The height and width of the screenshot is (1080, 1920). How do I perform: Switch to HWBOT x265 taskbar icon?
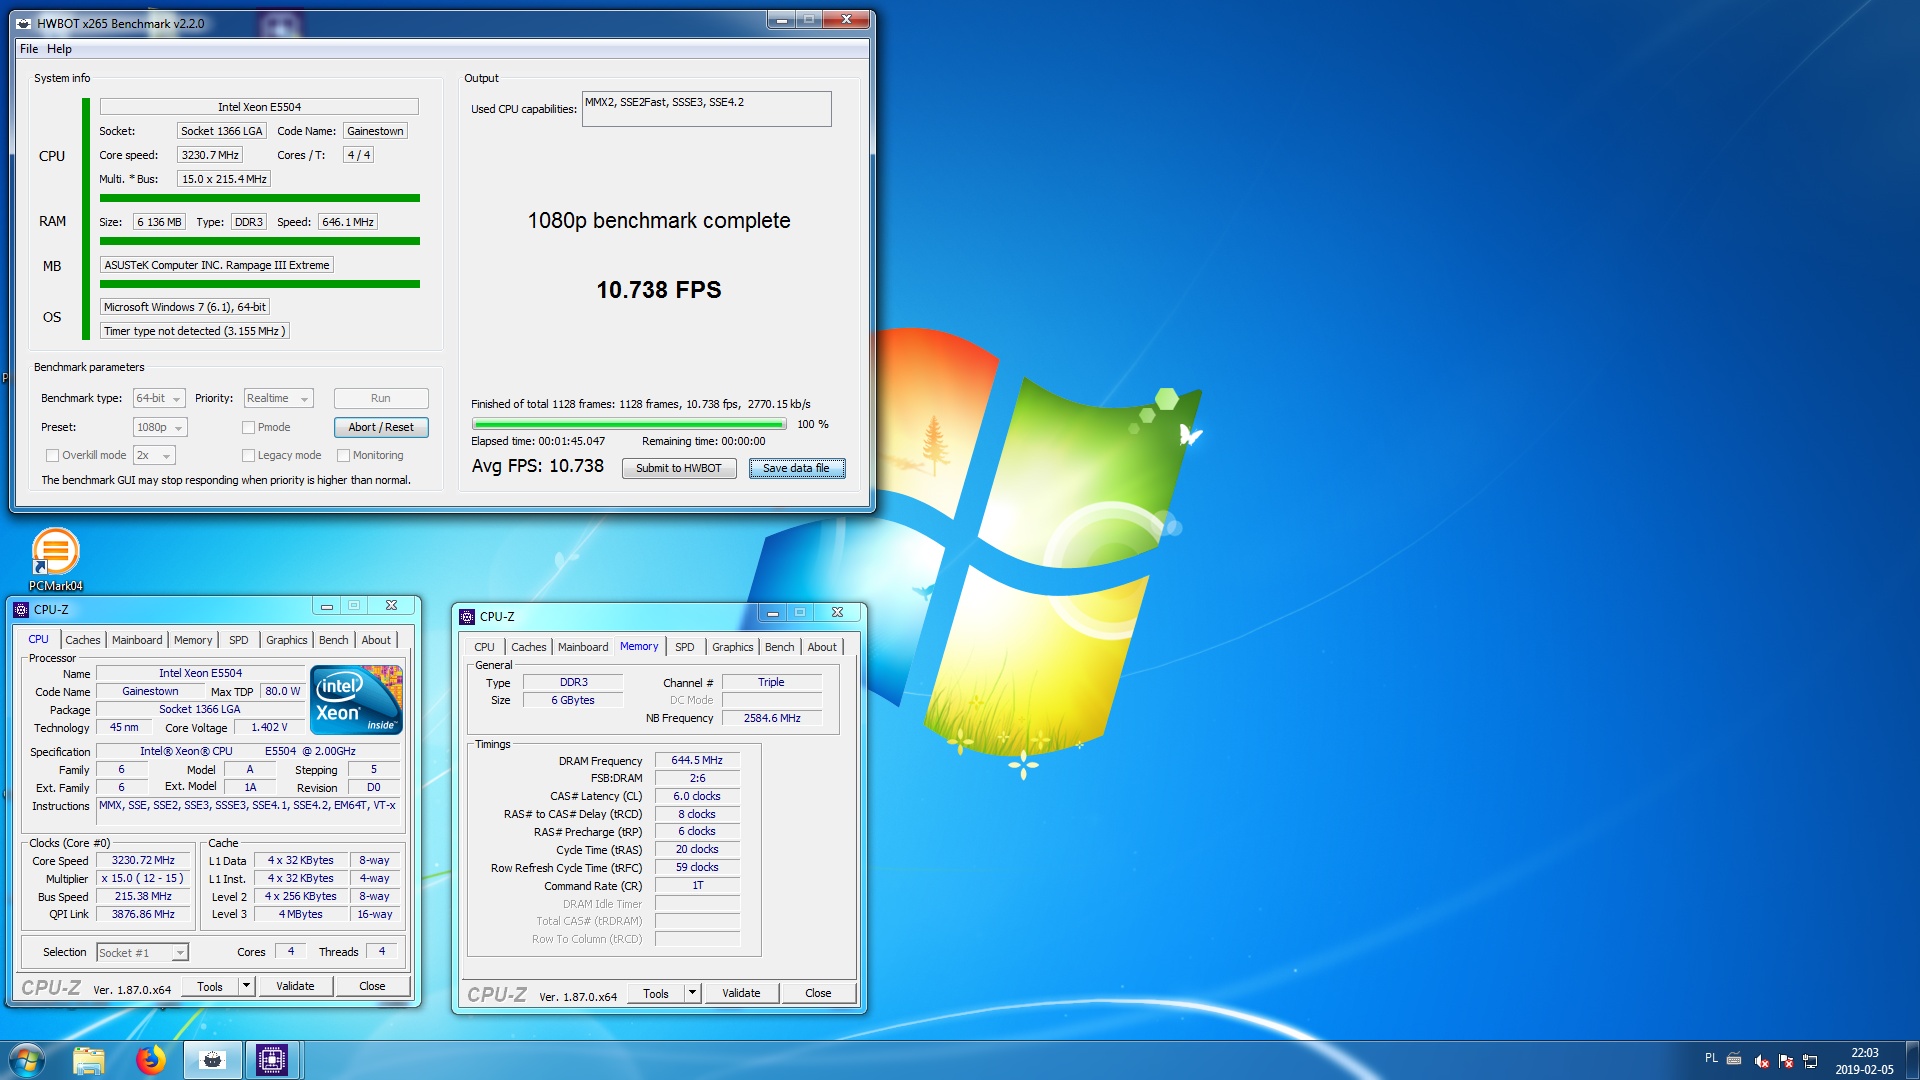coord(212,1060)
